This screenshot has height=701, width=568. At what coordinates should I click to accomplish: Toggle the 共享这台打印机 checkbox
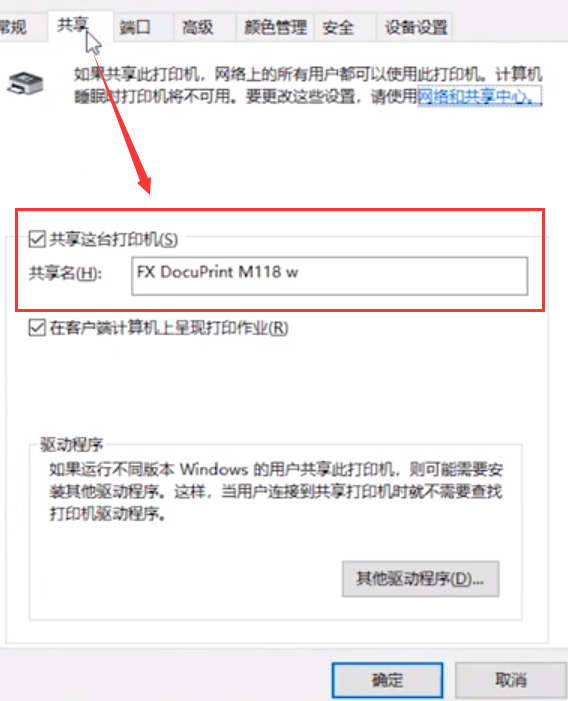tap(37, 239)
